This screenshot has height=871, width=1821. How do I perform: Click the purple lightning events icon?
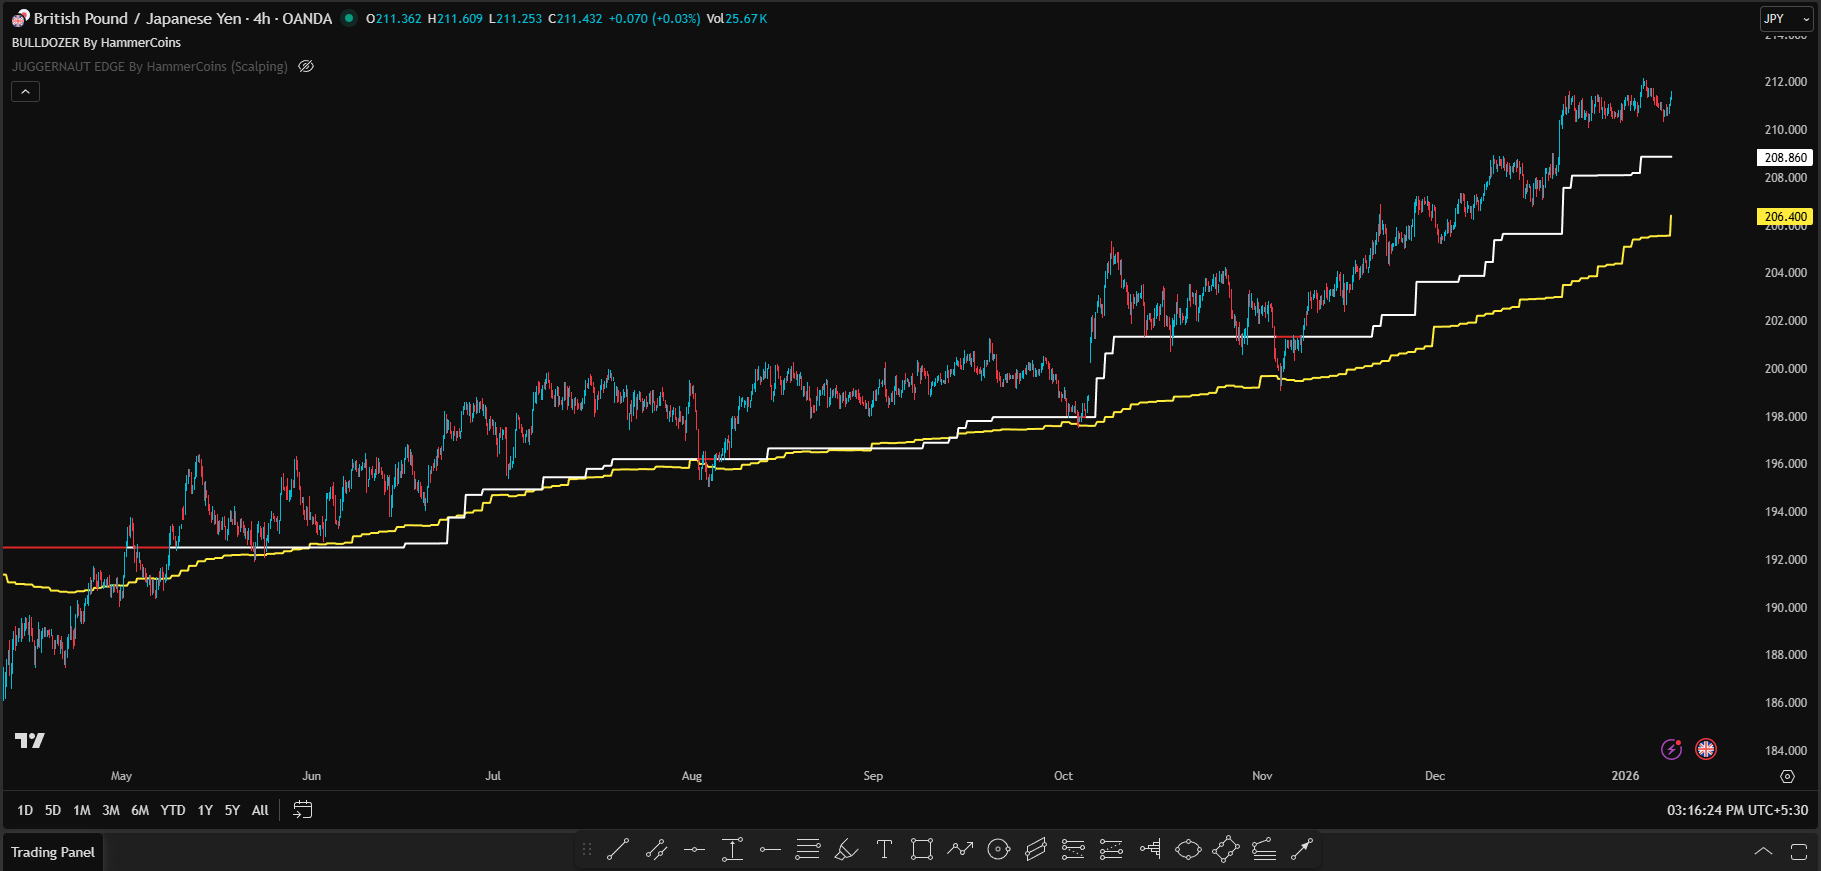(x=1671, y=749)
